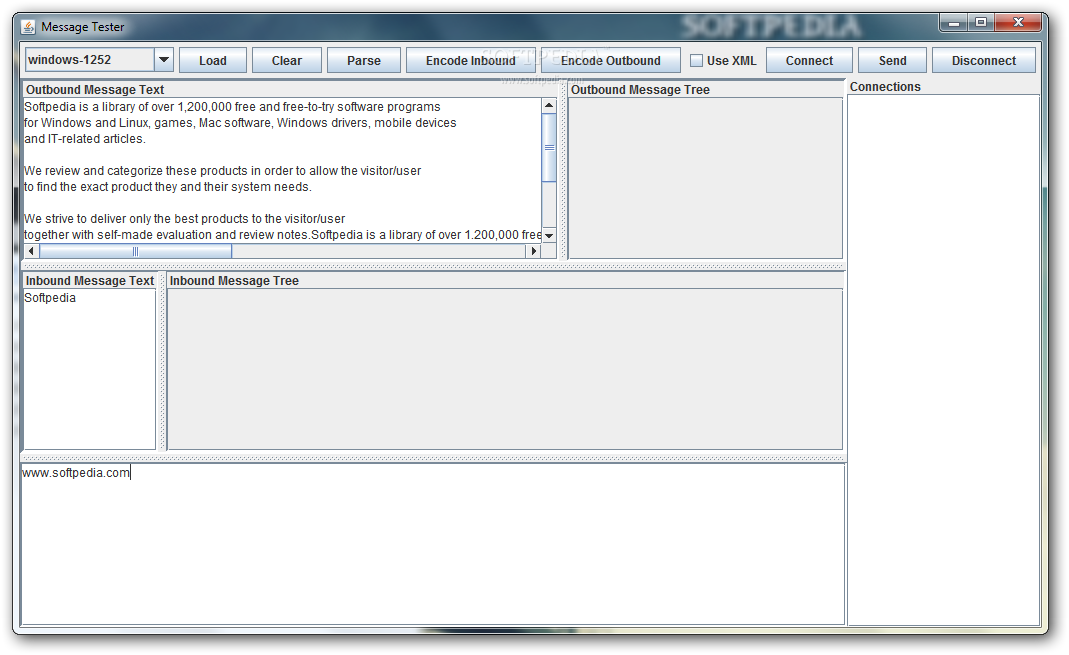
Task: Minimize the Message Tester window
Action: 954,22
